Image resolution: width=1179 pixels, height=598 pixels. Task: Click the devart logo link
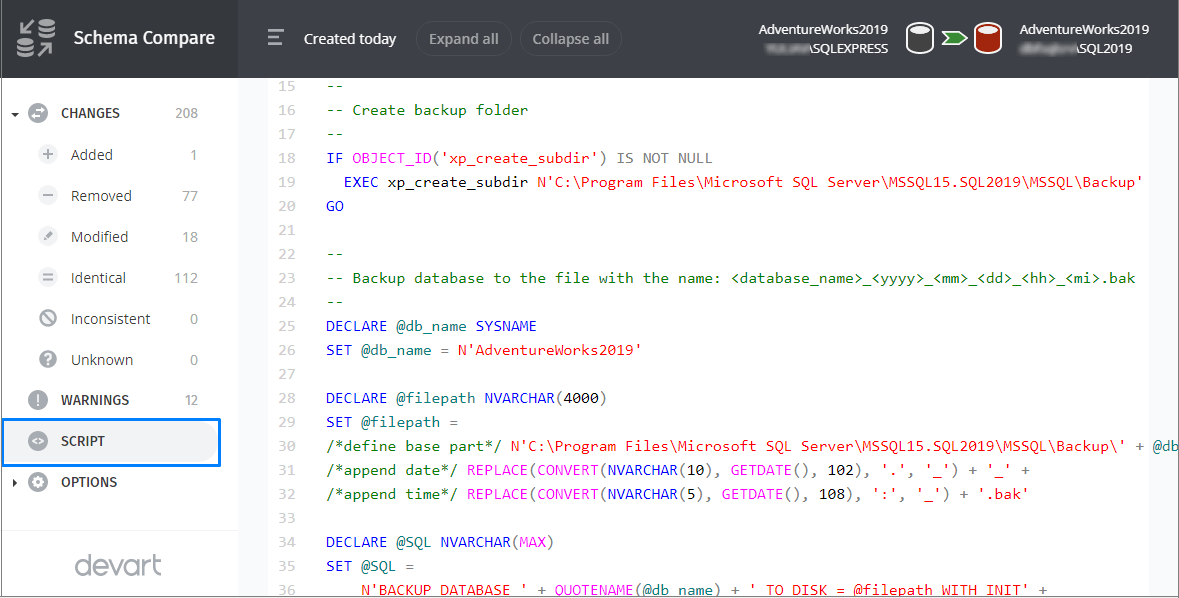coord(118,565)
